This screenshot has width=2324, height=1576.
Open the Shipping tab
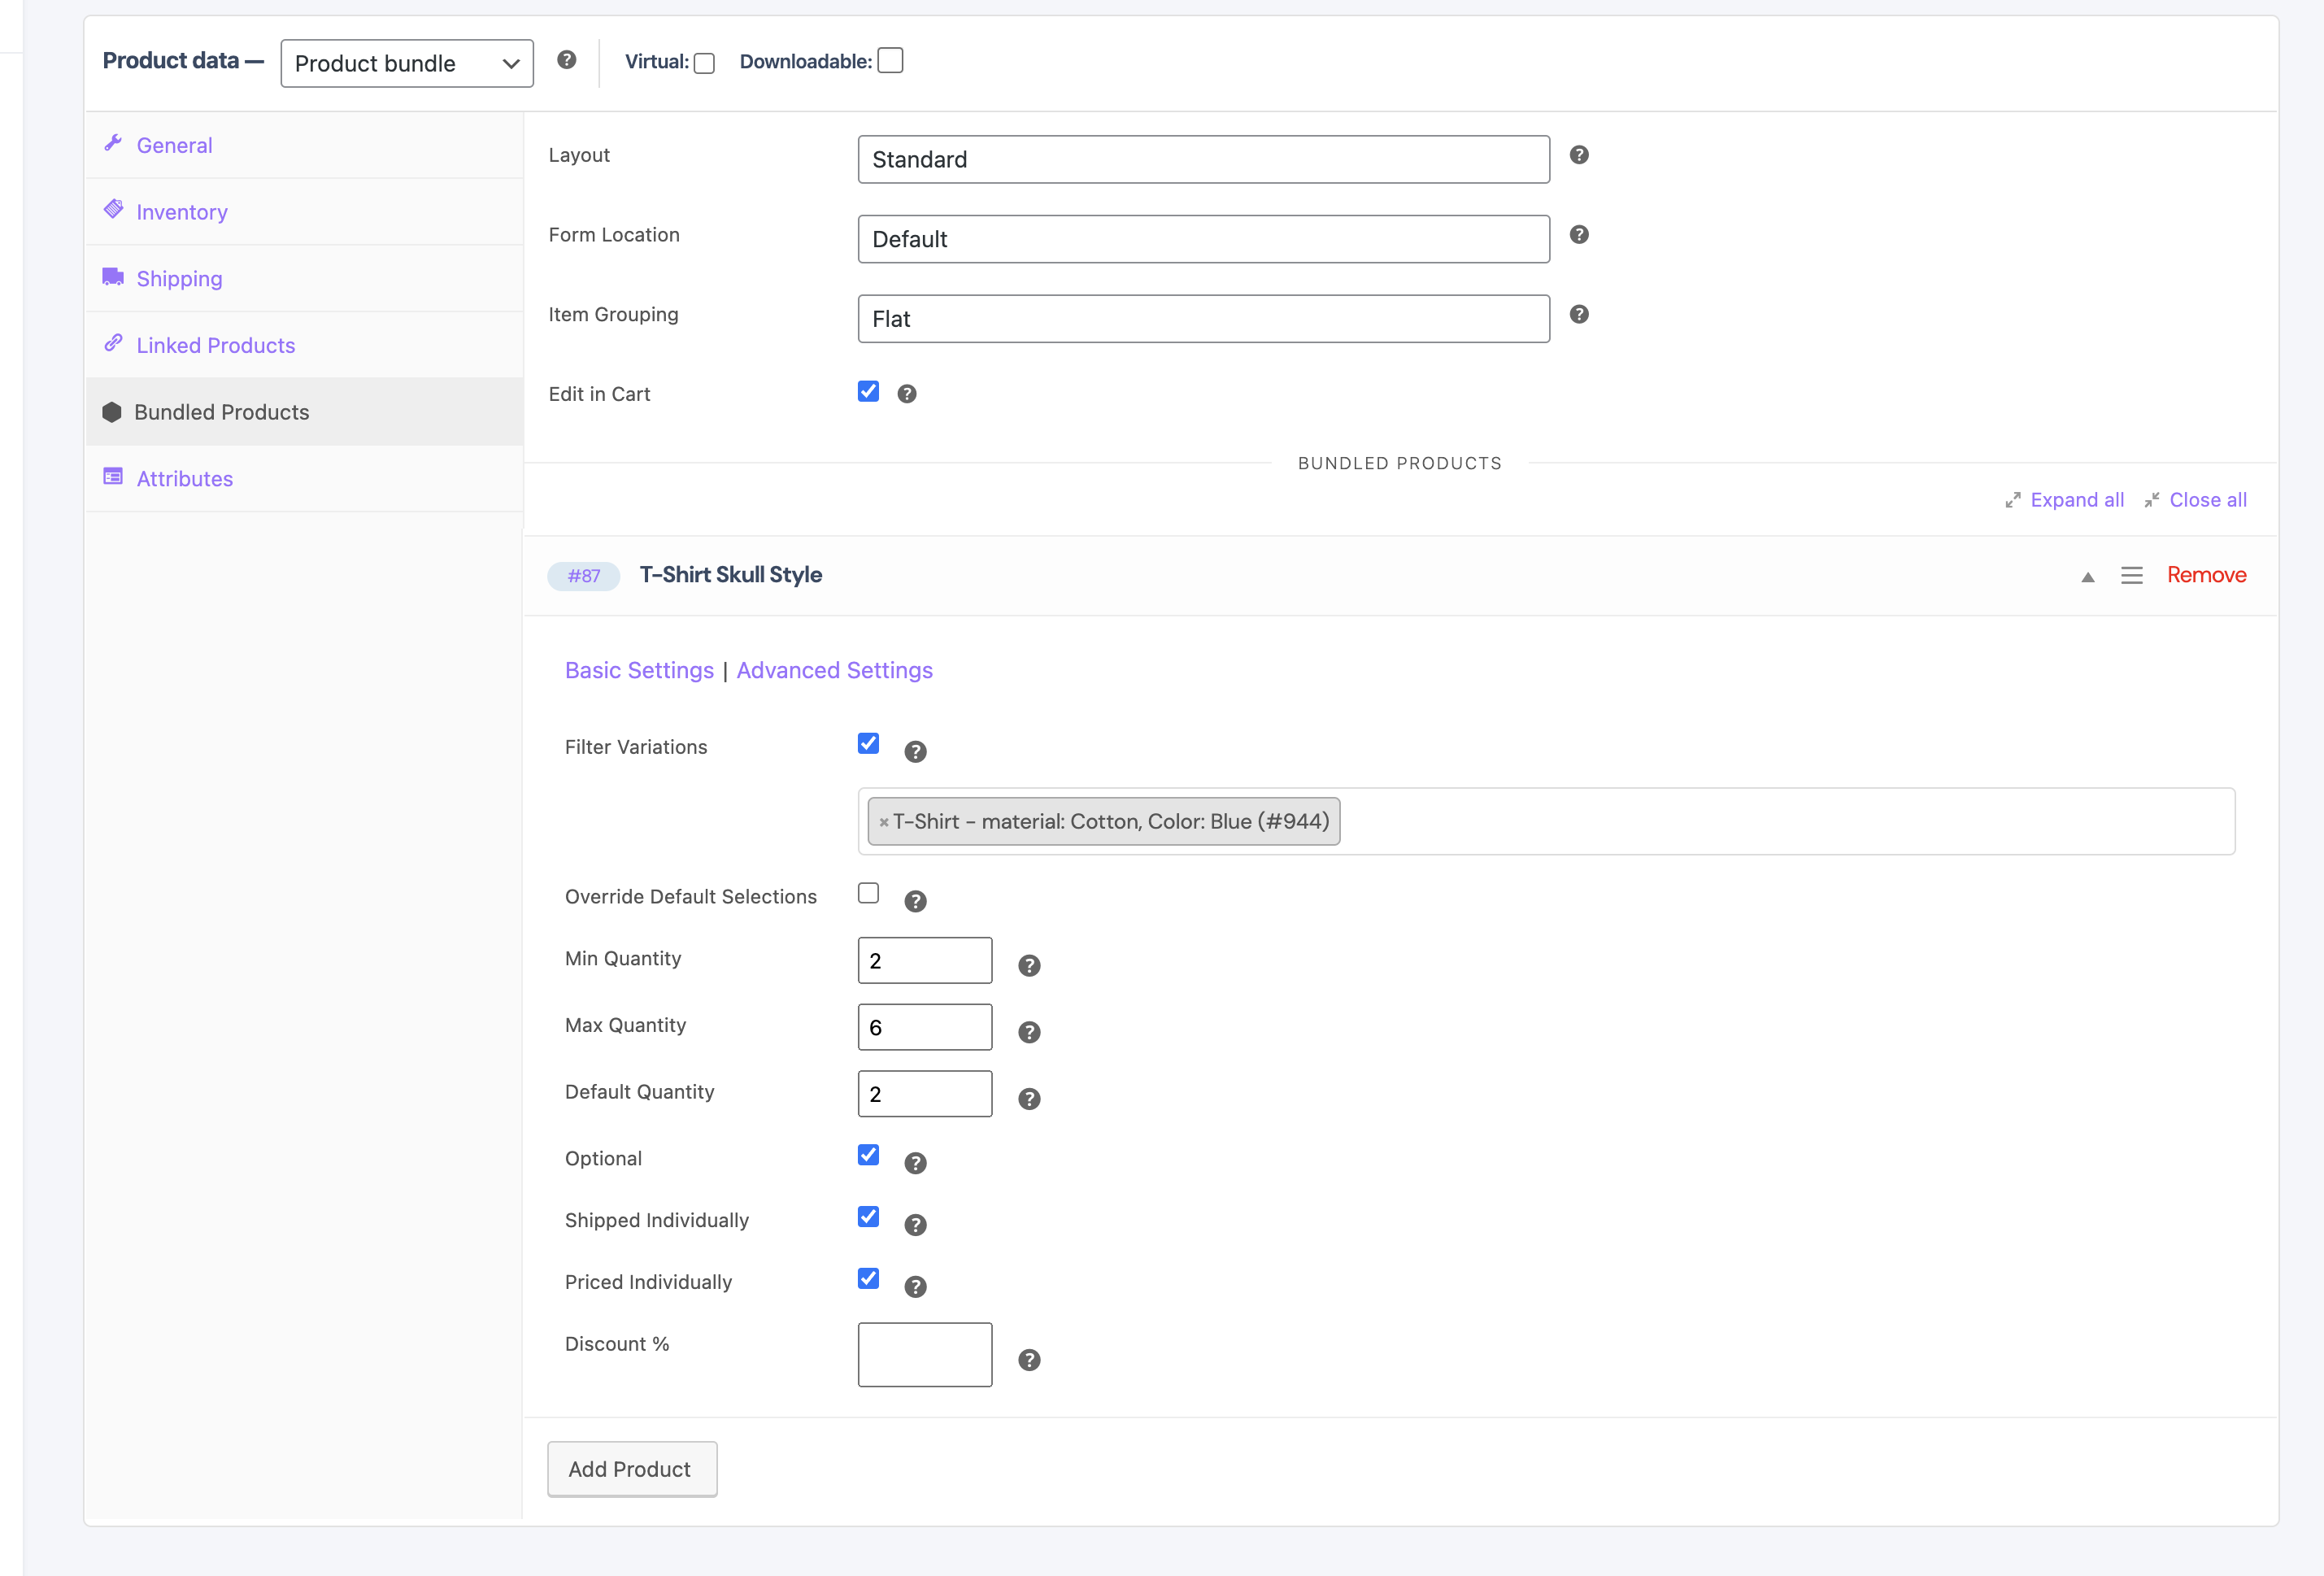tap(304, 279)
